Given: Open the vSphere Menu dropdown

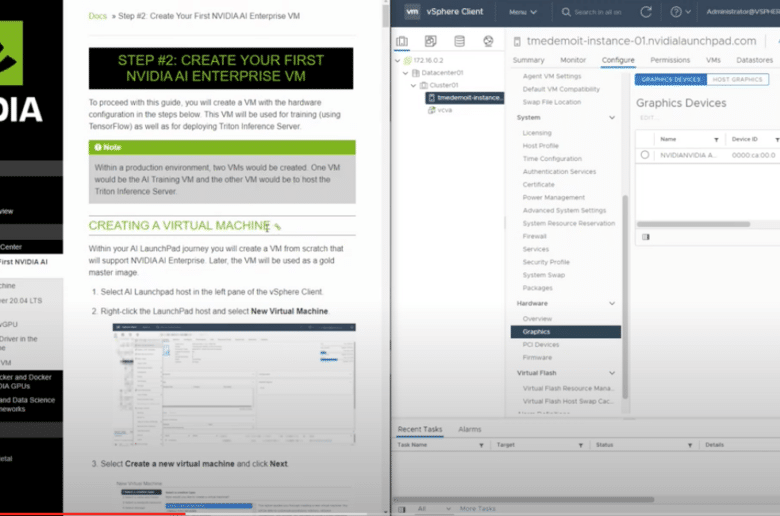Looking at the screenshot, I should click(523, 12).
